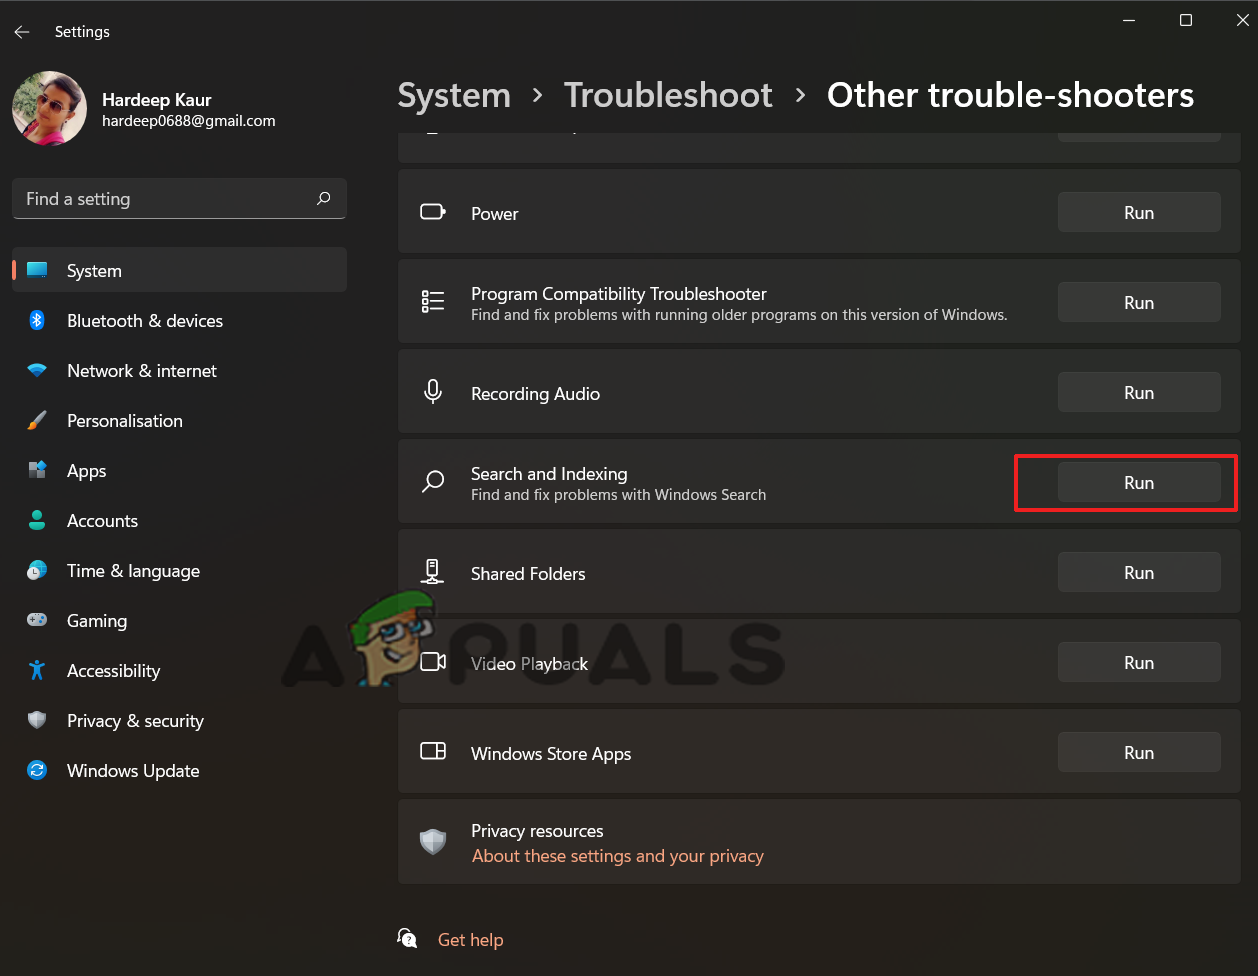1258x976 pixels.
Task: Click the search magnifier in Find a setting
Action: (323, 199)
